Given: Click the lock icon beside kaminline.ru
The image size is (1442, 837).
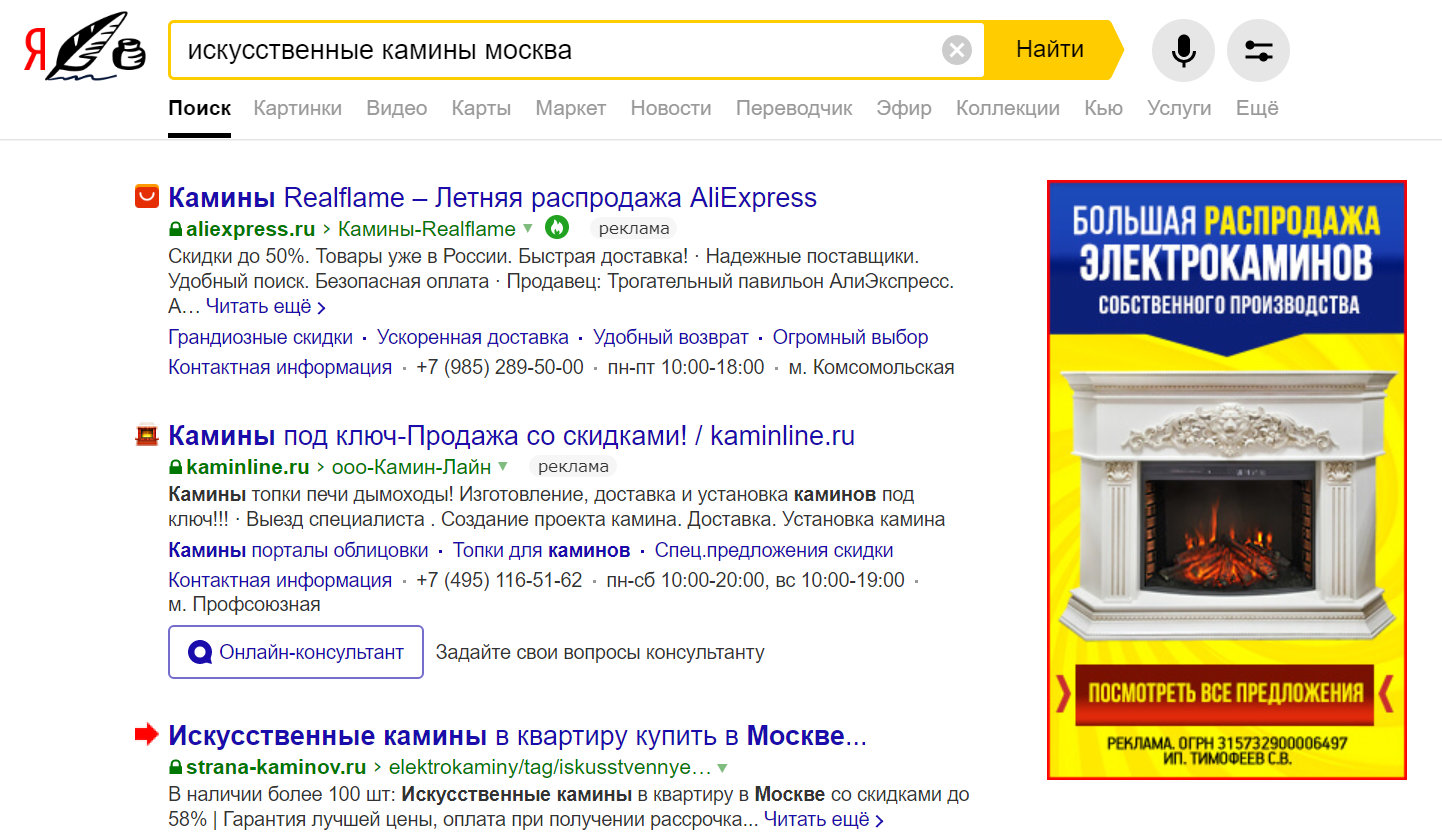Looking at the screenshot, I should pyautogui.click(x=176, y=467).
